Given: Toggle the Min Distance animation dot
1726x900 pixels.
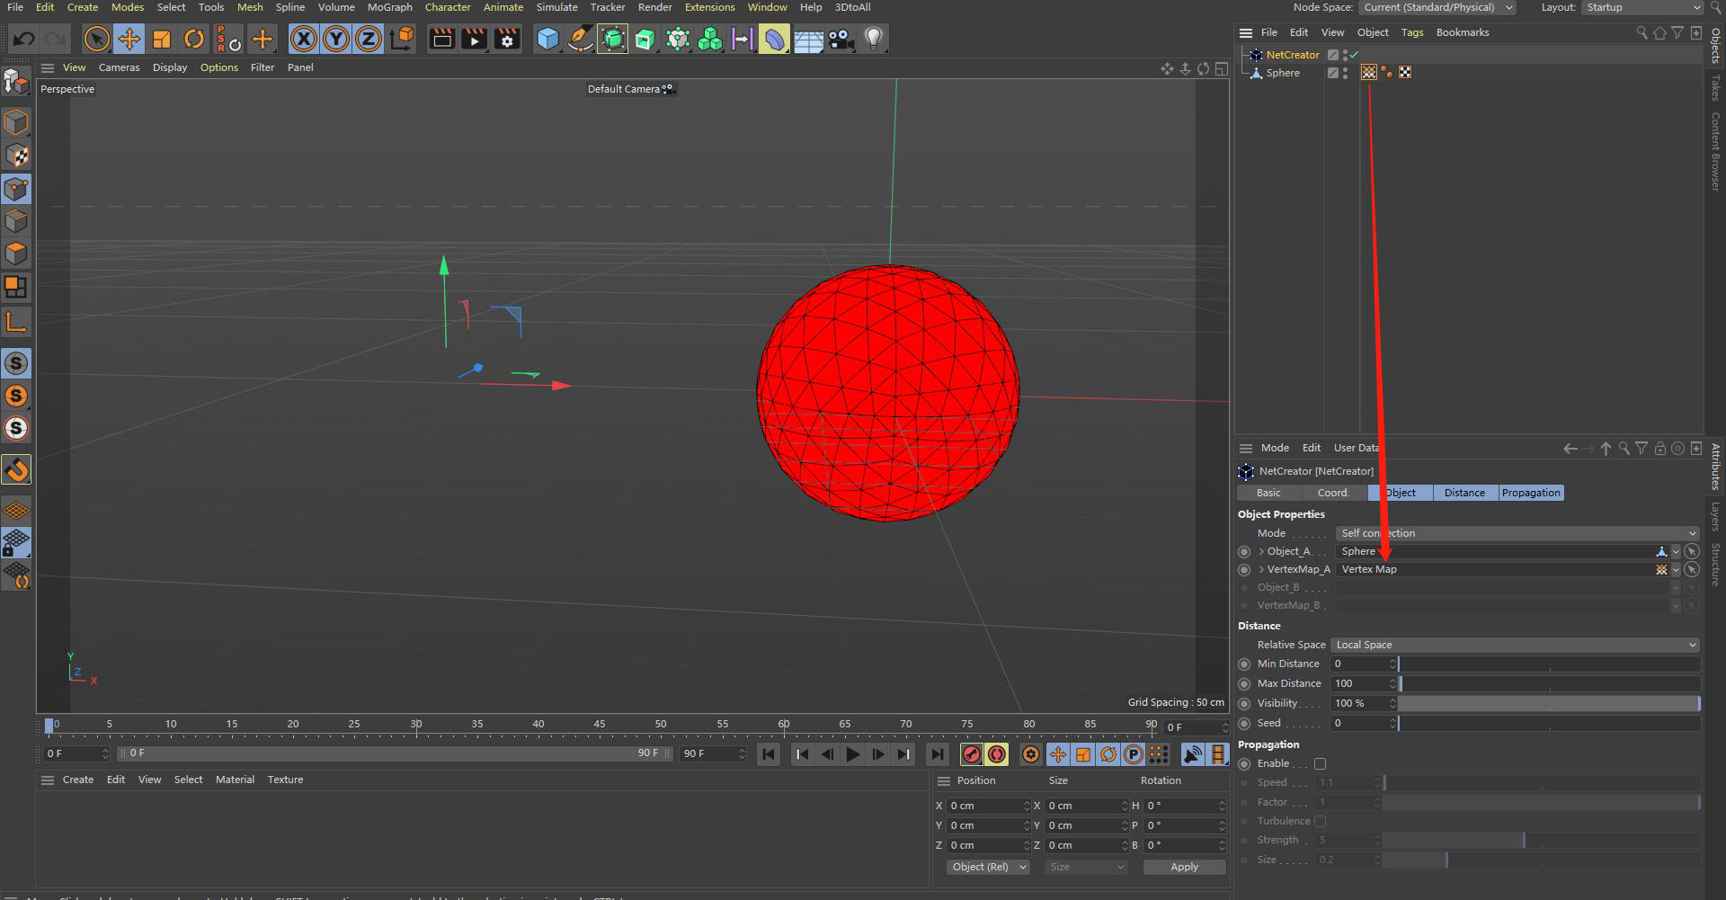Looking at the screenshot, I should click(1244, 664).
